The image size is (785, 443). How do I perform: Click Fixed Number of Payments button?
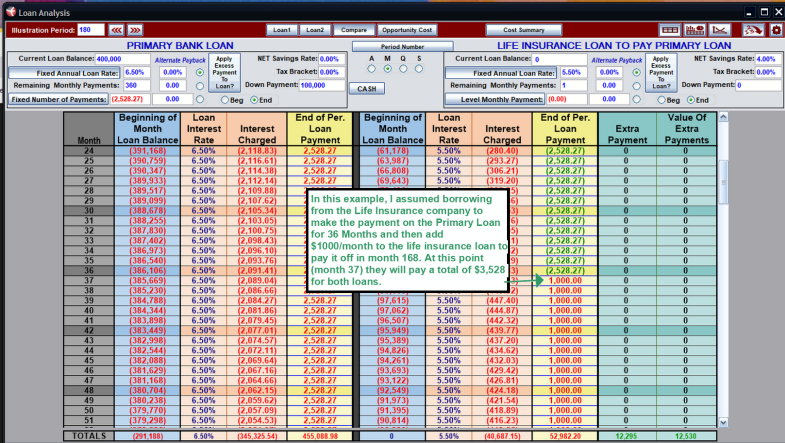pyautogui.click(x=59, y=99)
